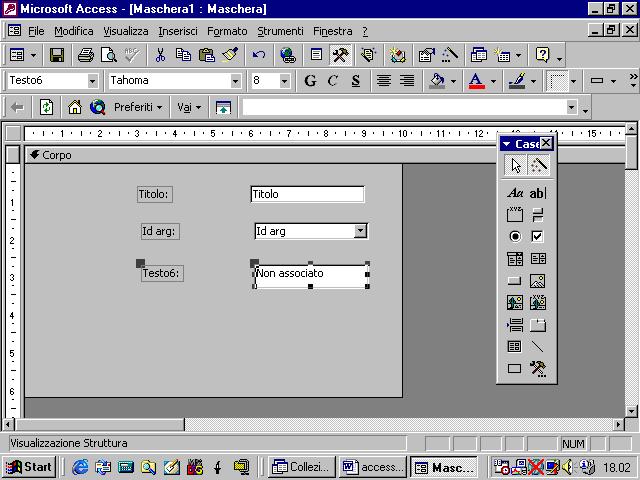
Task: Open the Formato menu
Action: 227,31
